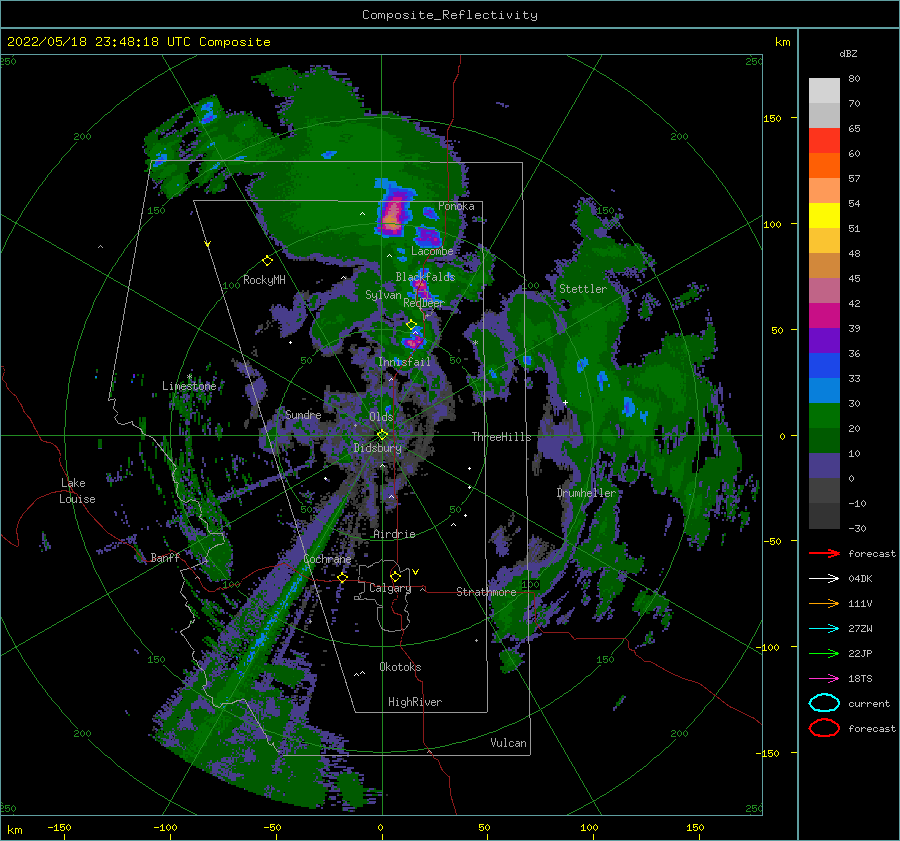Select the Calgary city label
Image resolution: width=900 pixels, height=841 pixels.
click(390, 588)
